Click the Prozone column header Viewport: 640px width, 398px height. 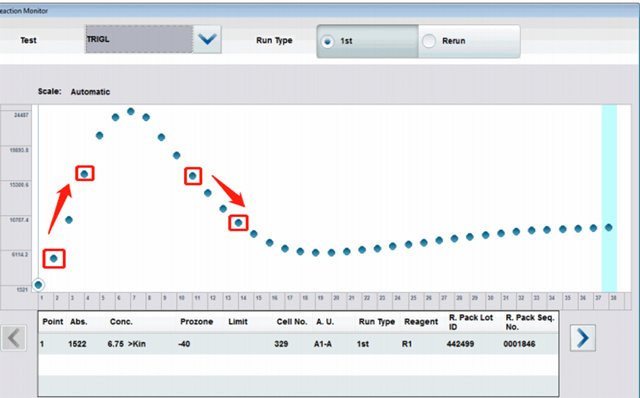tap(197, 322)
